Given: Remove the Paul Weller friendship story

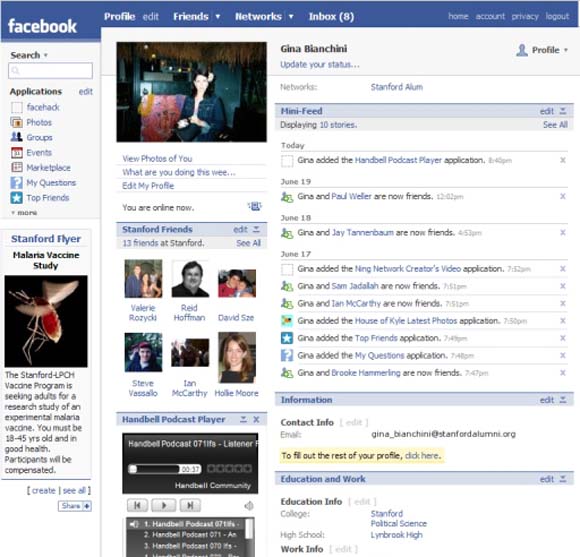Looking at the screenshot, I should point(563,196).
